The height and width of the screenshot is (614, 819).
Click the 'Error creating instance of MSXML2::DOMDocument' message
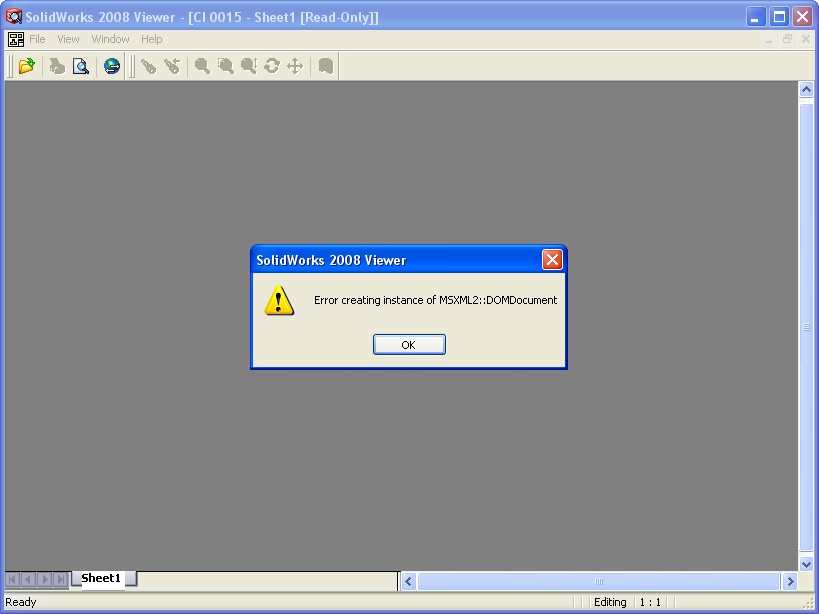coord(435,300)
